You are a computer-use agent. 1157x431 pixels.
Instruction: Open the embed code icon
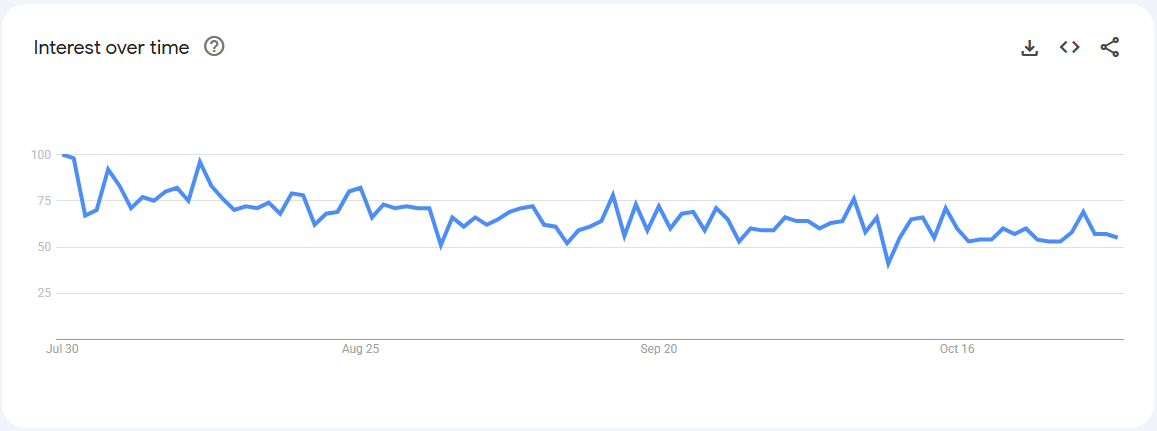(1070, 47)
